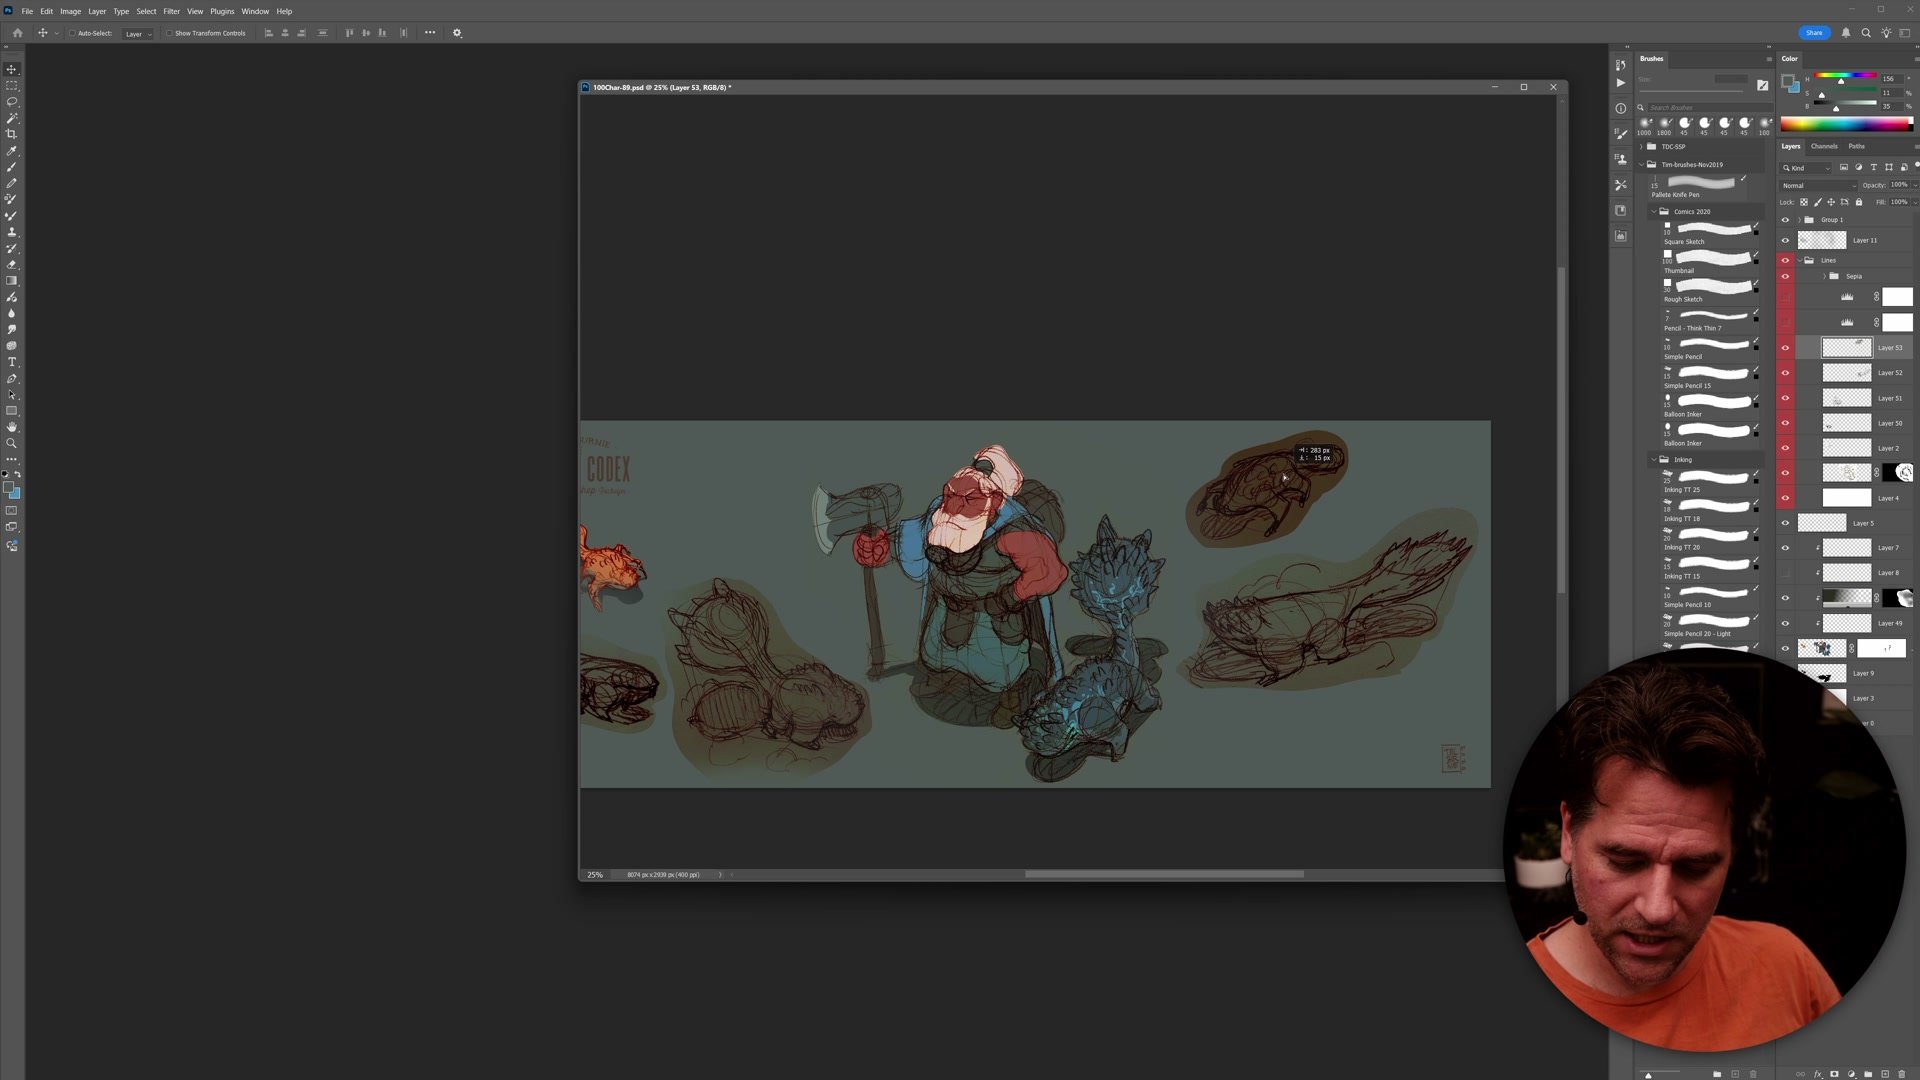Select the Horizontal Type tool

tap(12, 362)
